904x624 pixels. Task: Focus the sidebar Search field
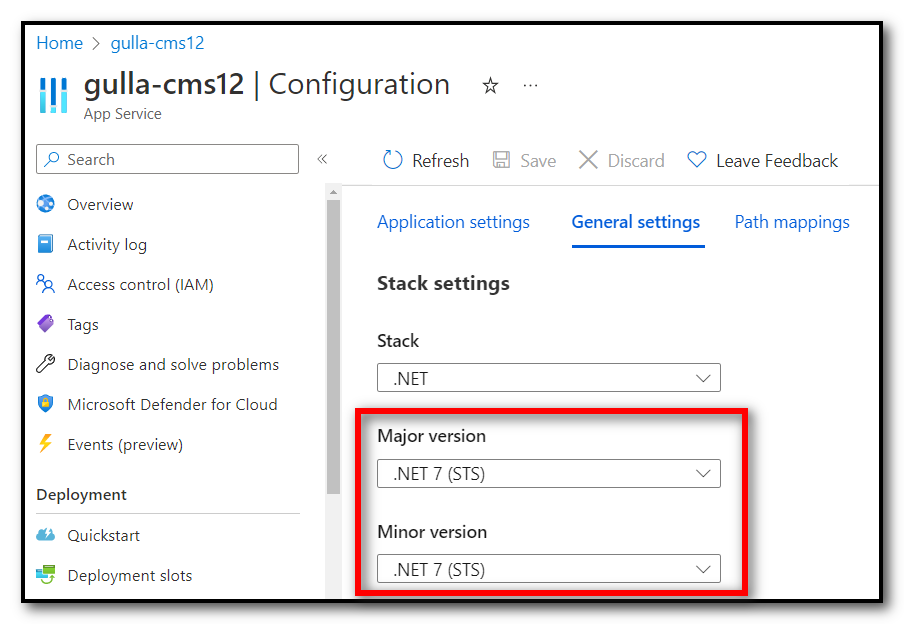167,159
